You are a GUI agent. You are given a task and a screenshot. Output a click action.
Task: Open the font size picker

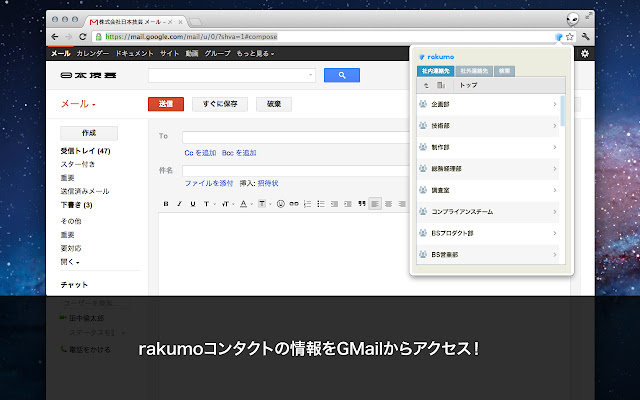tap(227, 204)
